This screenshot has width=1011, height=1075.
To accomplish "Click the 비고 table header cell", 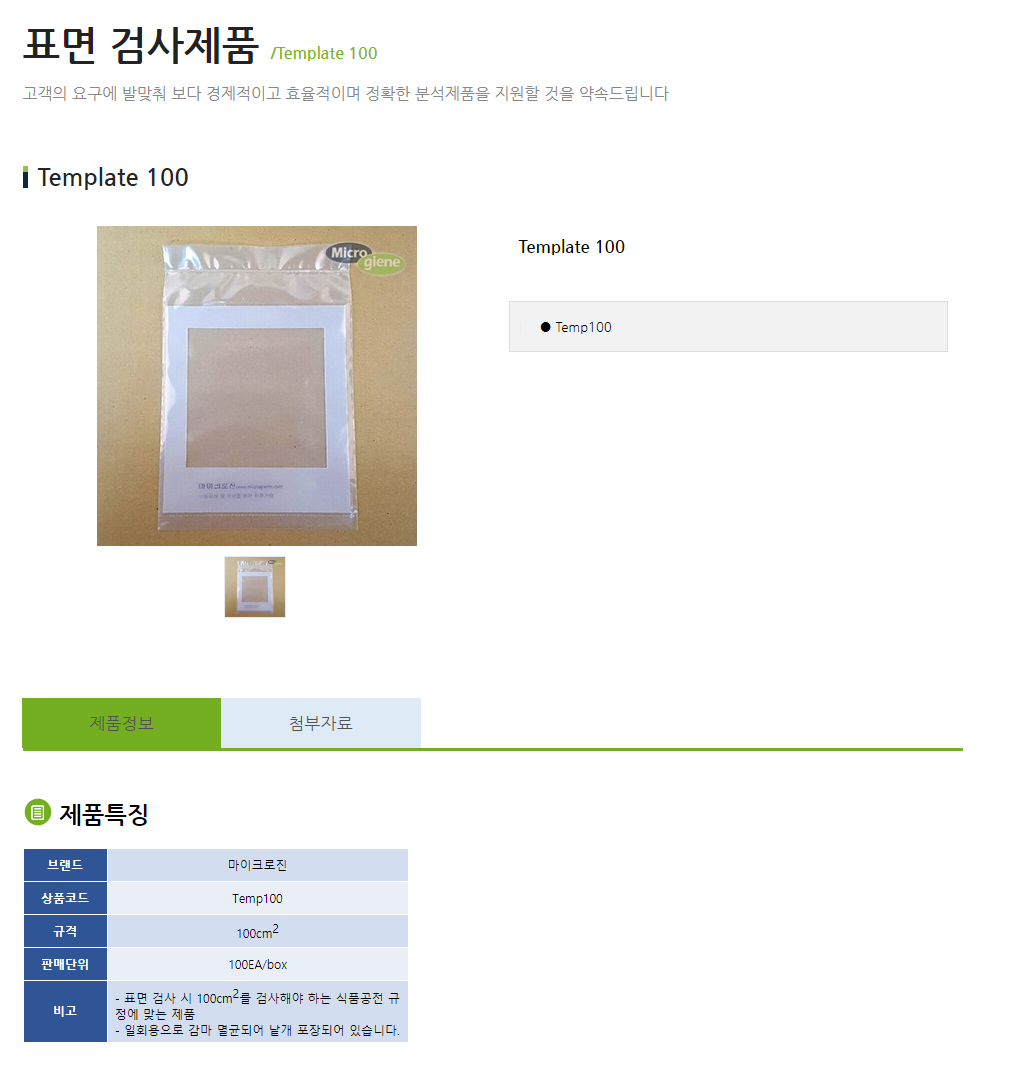I will pyautogui.click(x=65, y=1011).
